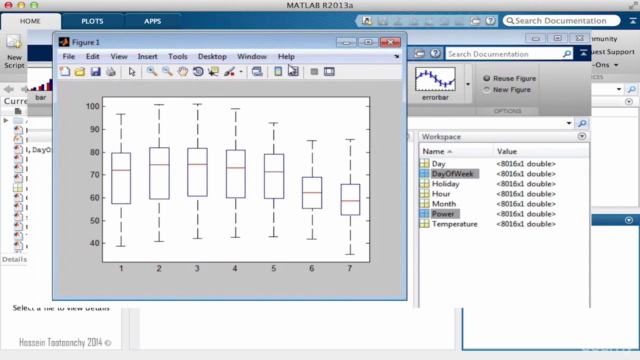Switch to the HOME tab

click(x=30, y=21)
